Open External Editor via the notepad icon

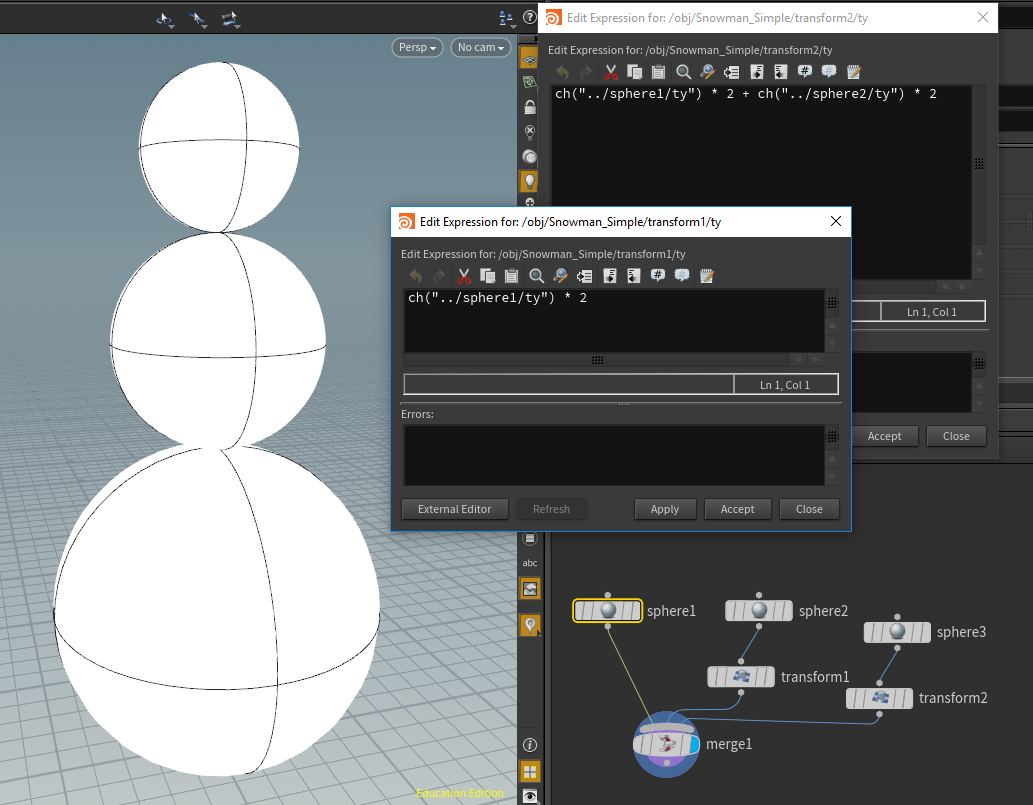707,276
